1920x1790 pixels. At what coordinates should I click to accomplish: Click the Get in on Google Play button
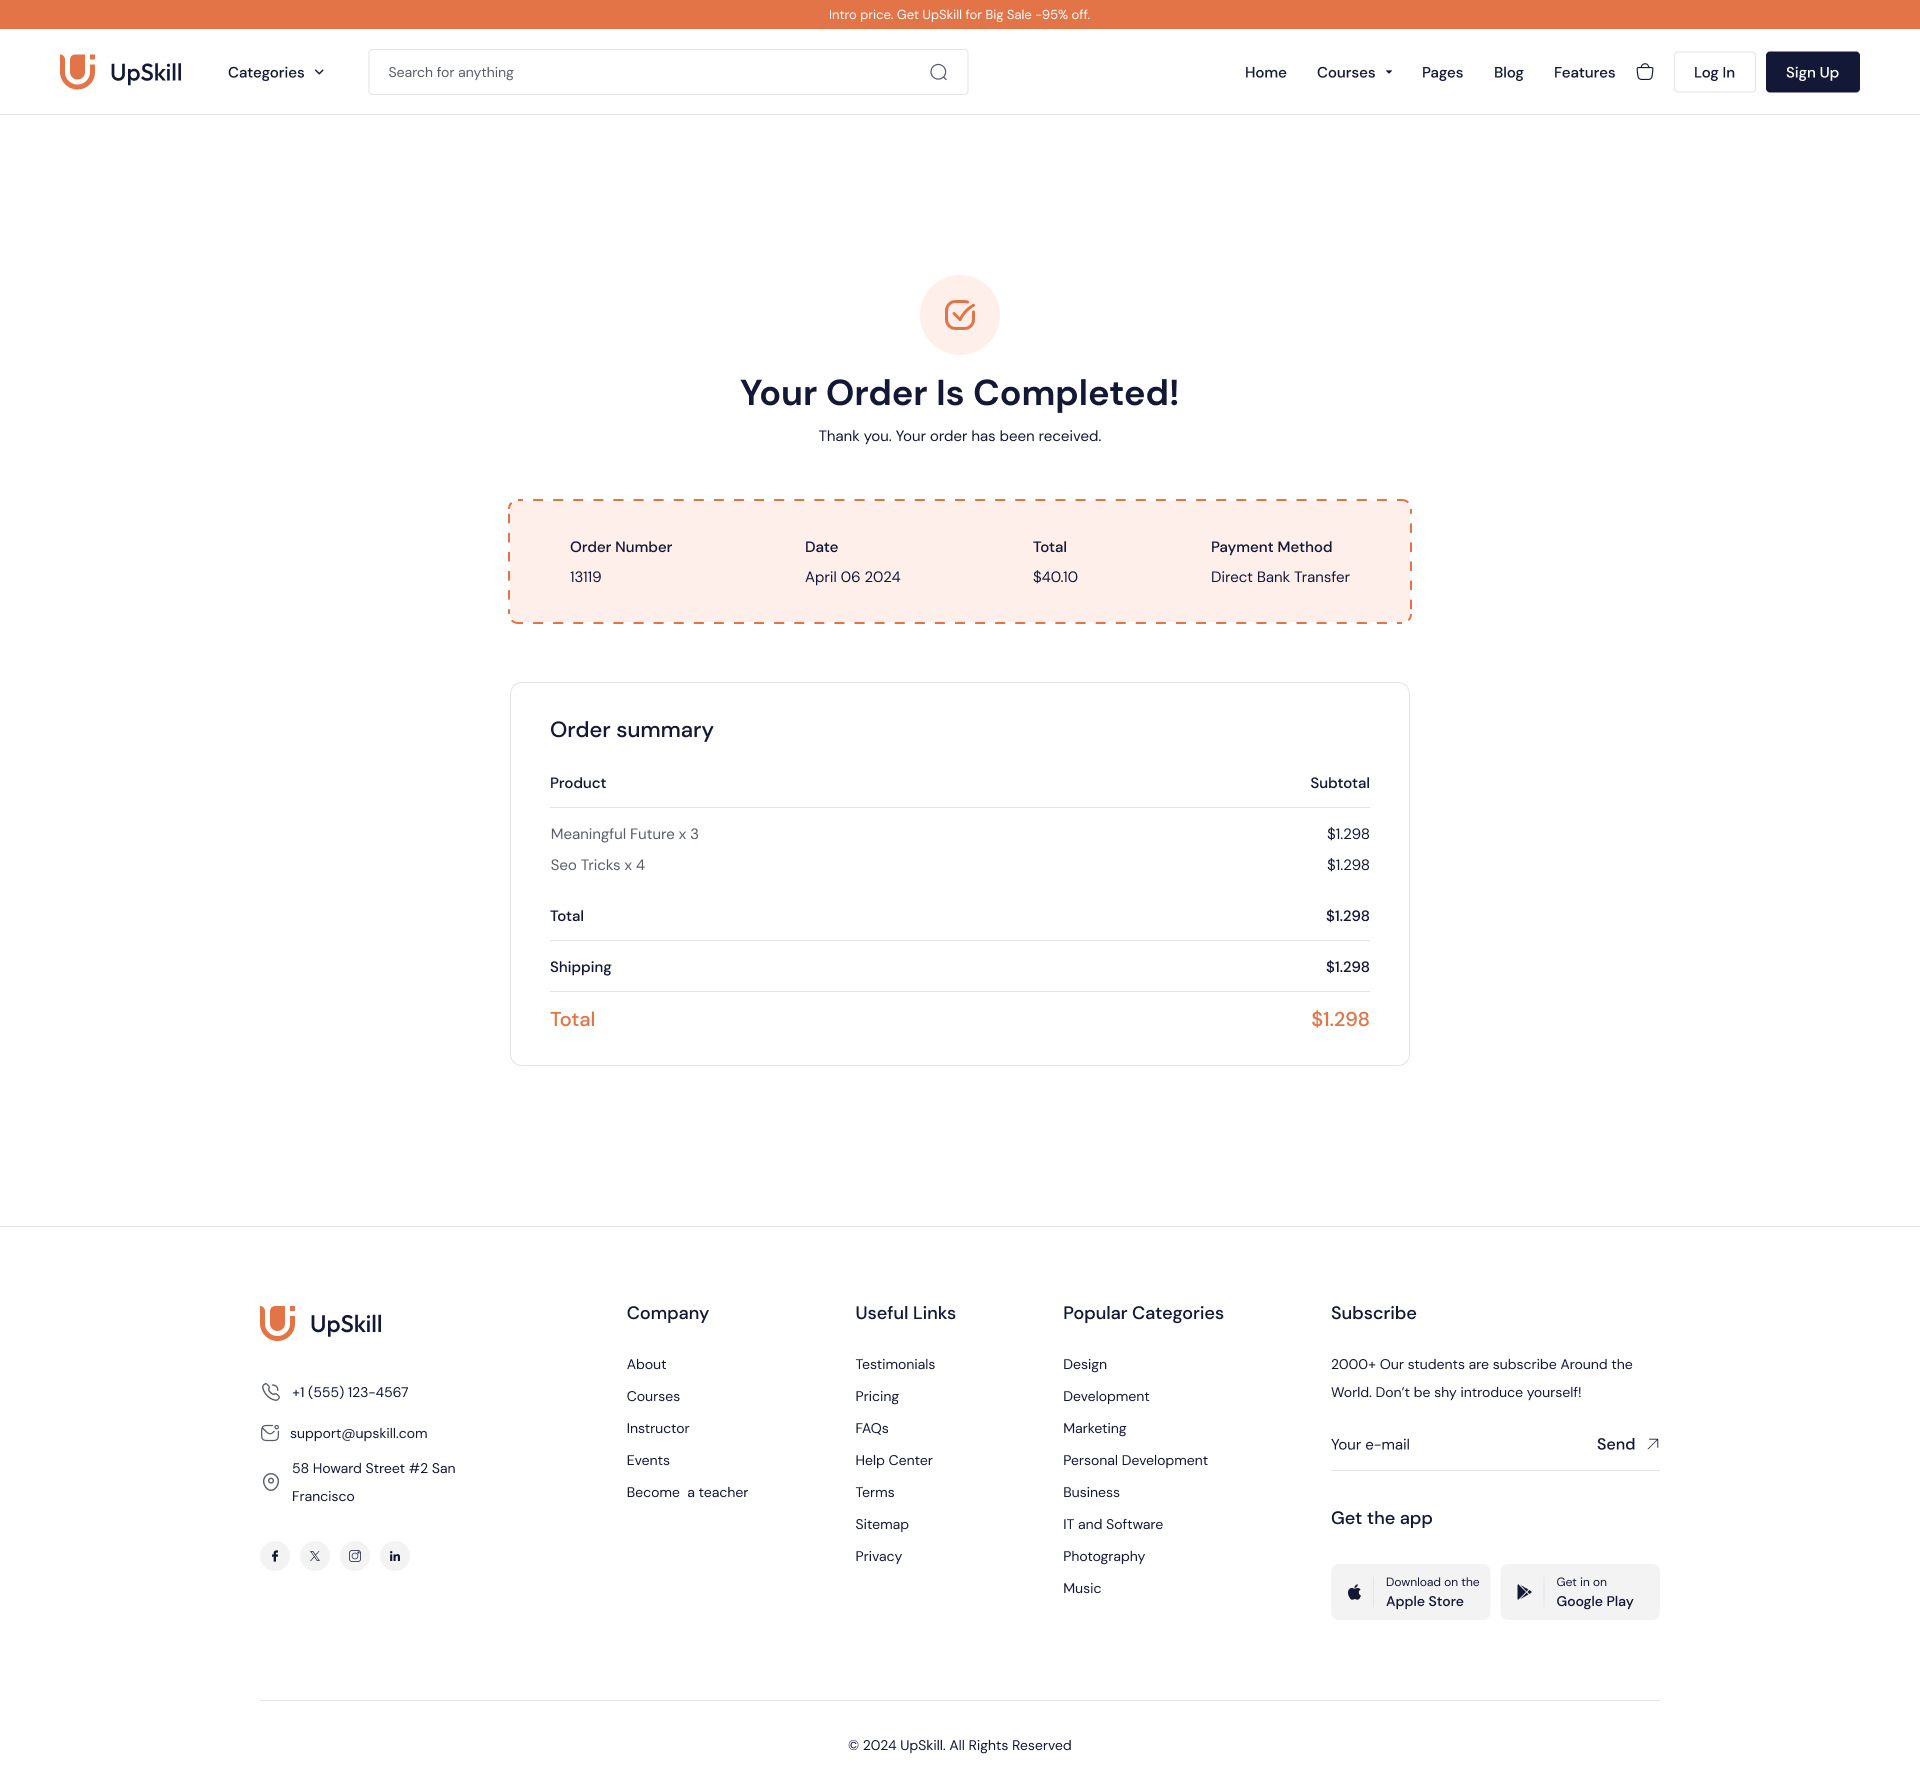1578,1591
